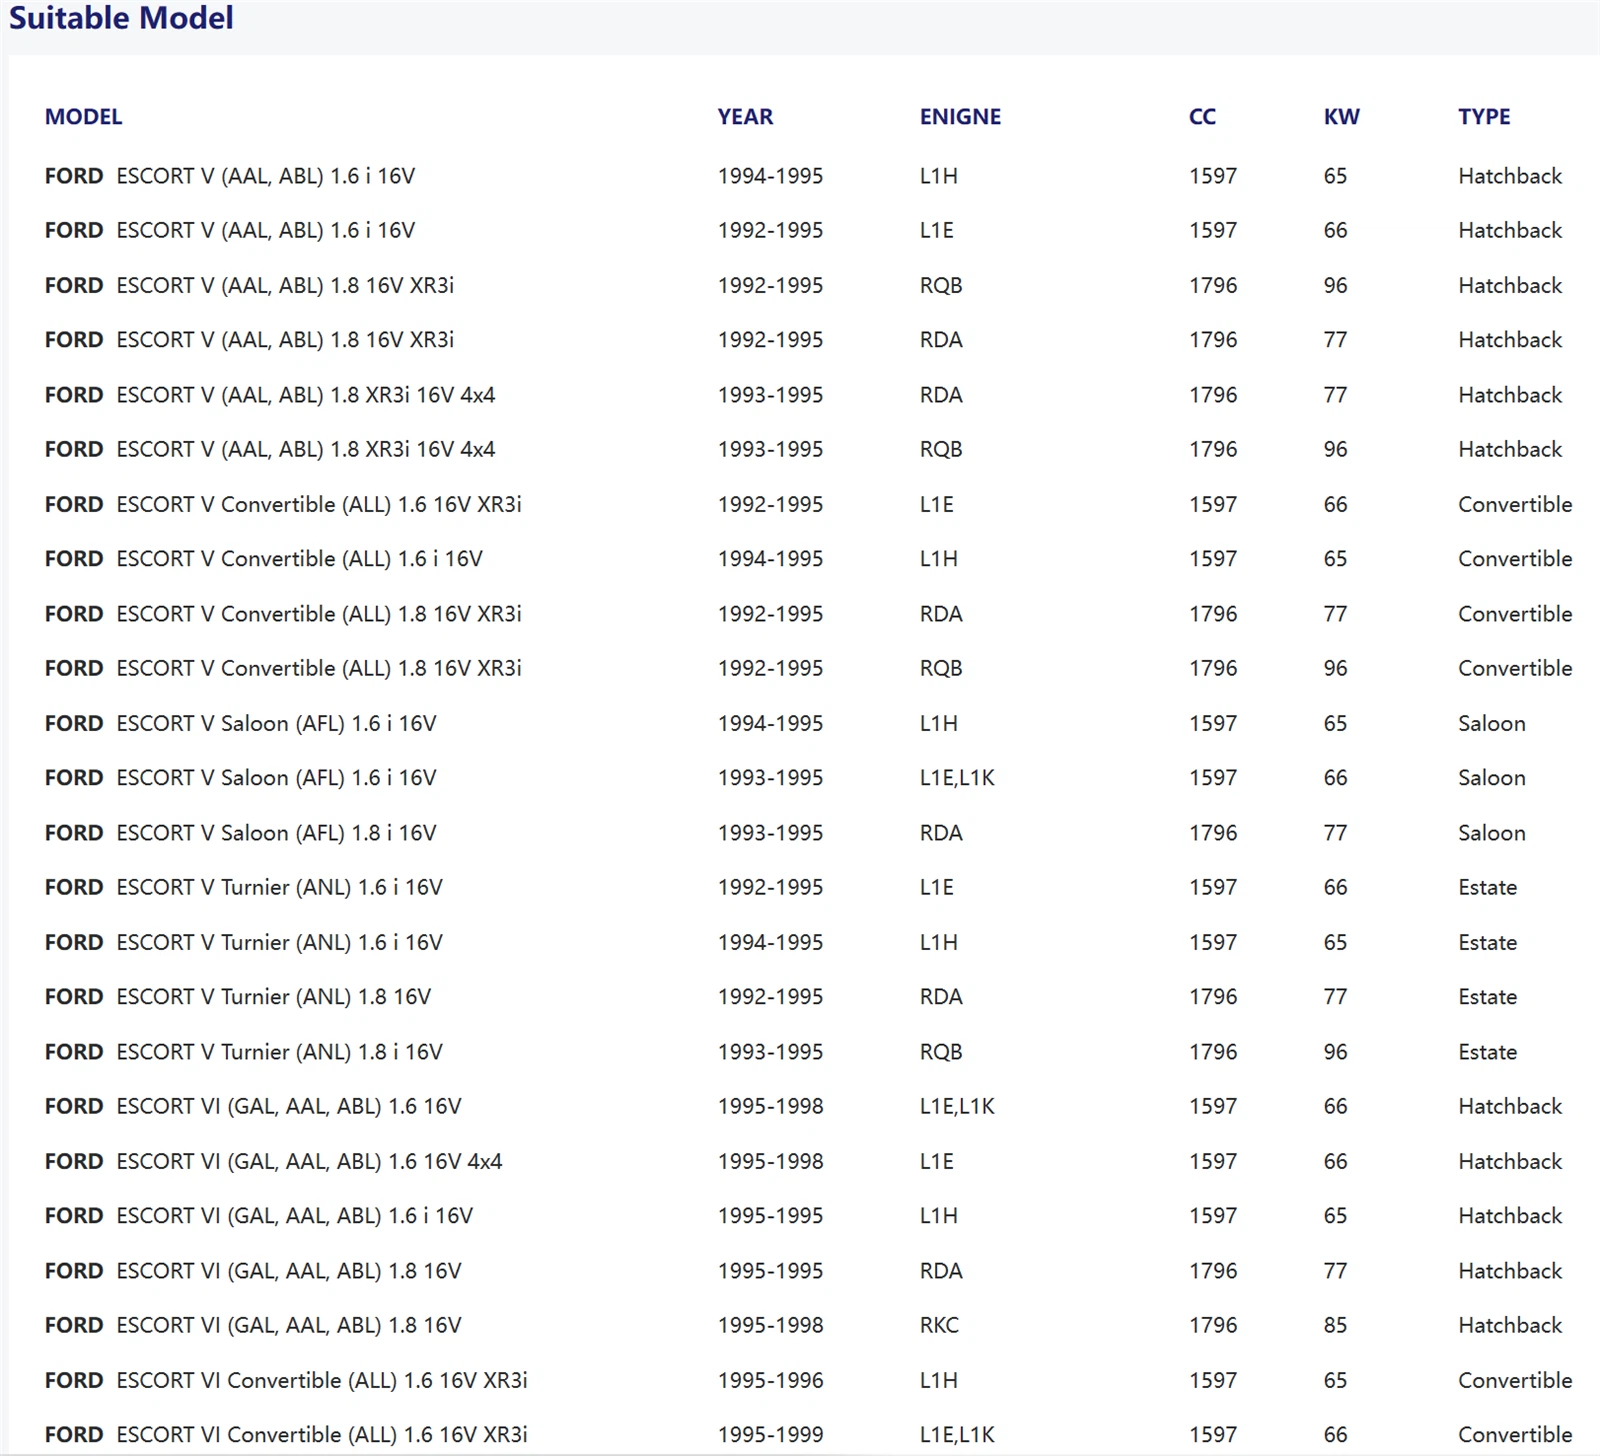Click the YEAR column header
This screenshot has height=1456, width=1600.
745,117
